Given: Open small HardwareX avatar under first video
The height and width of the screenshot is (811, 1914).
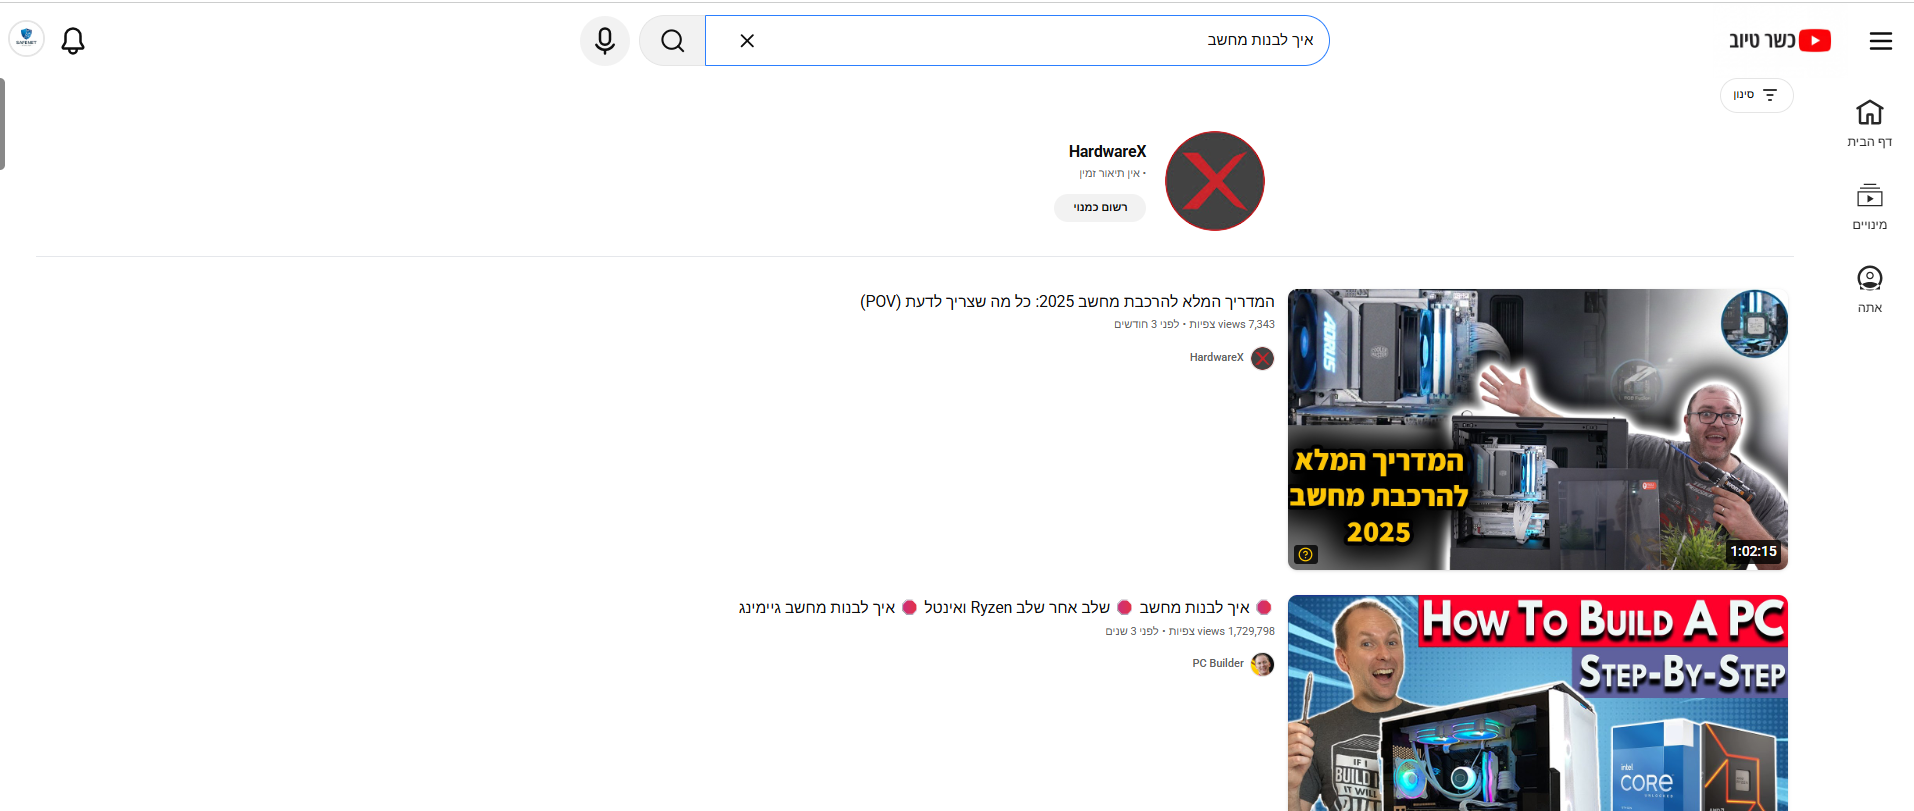Looking at the screenshot, I should click(1263, 358).
